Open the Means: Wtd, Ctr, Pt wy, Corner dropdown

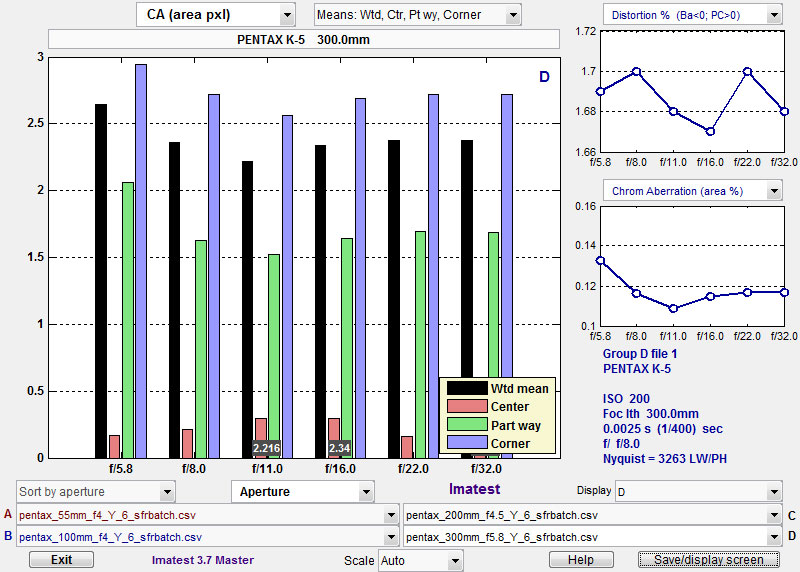417,15
